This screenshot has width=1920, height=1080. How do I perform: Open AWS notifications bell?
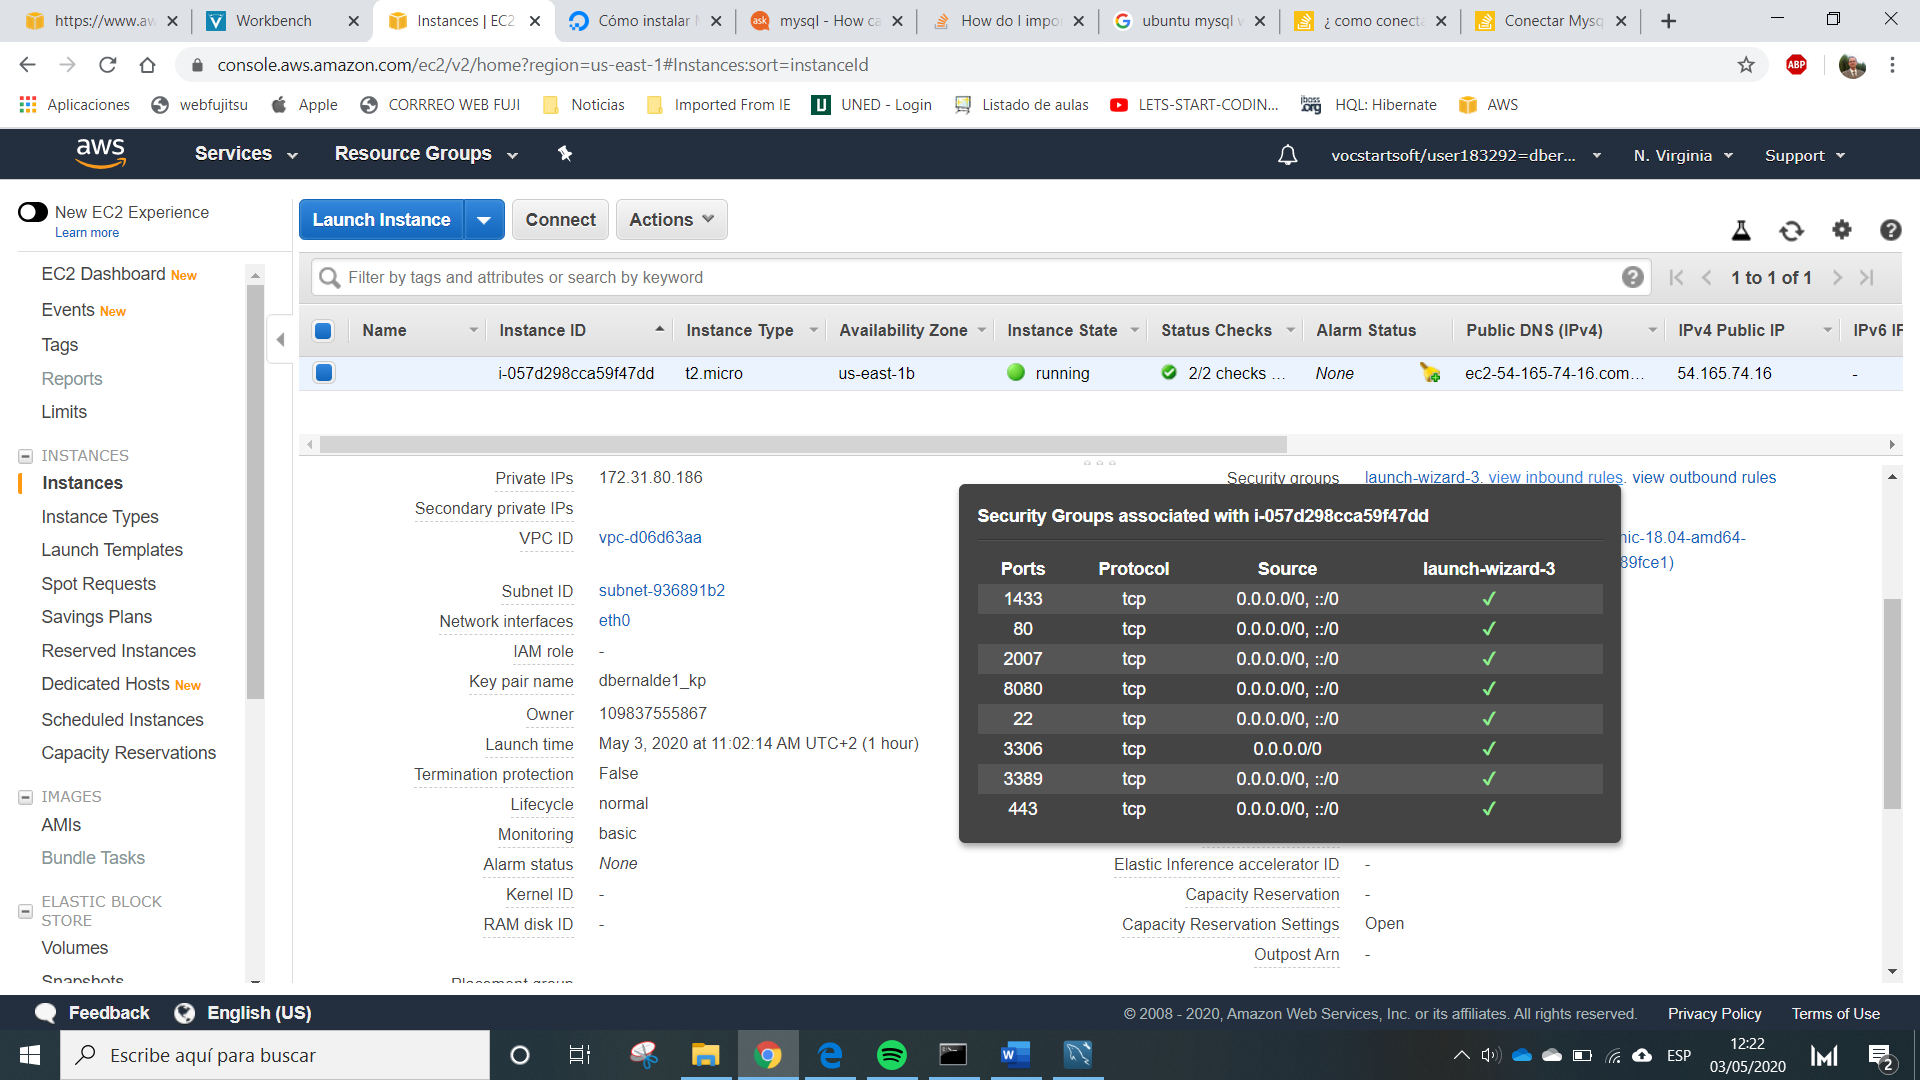[x=1288, y=155]
